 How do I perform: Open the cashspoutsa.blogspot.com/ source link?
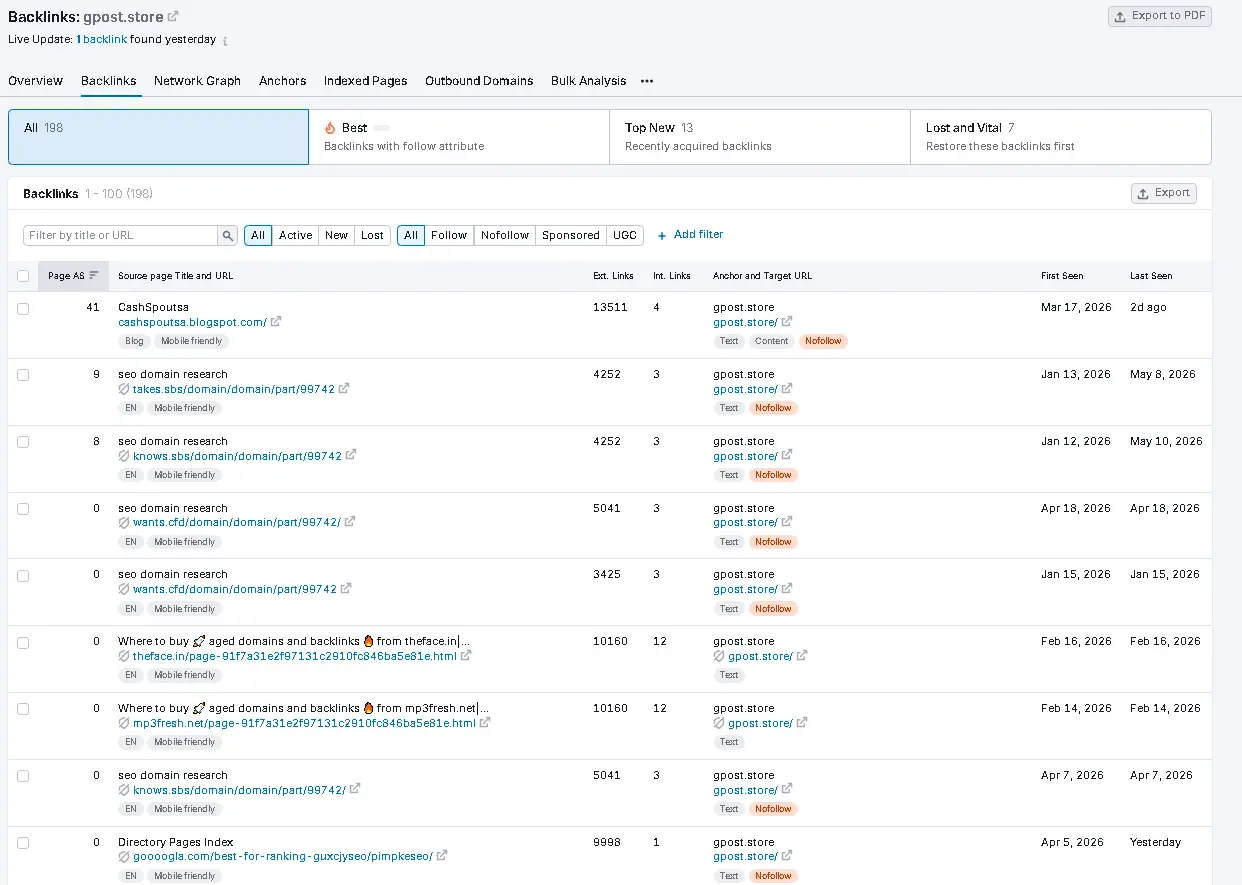pyautogui.click(x=192, y=322)
